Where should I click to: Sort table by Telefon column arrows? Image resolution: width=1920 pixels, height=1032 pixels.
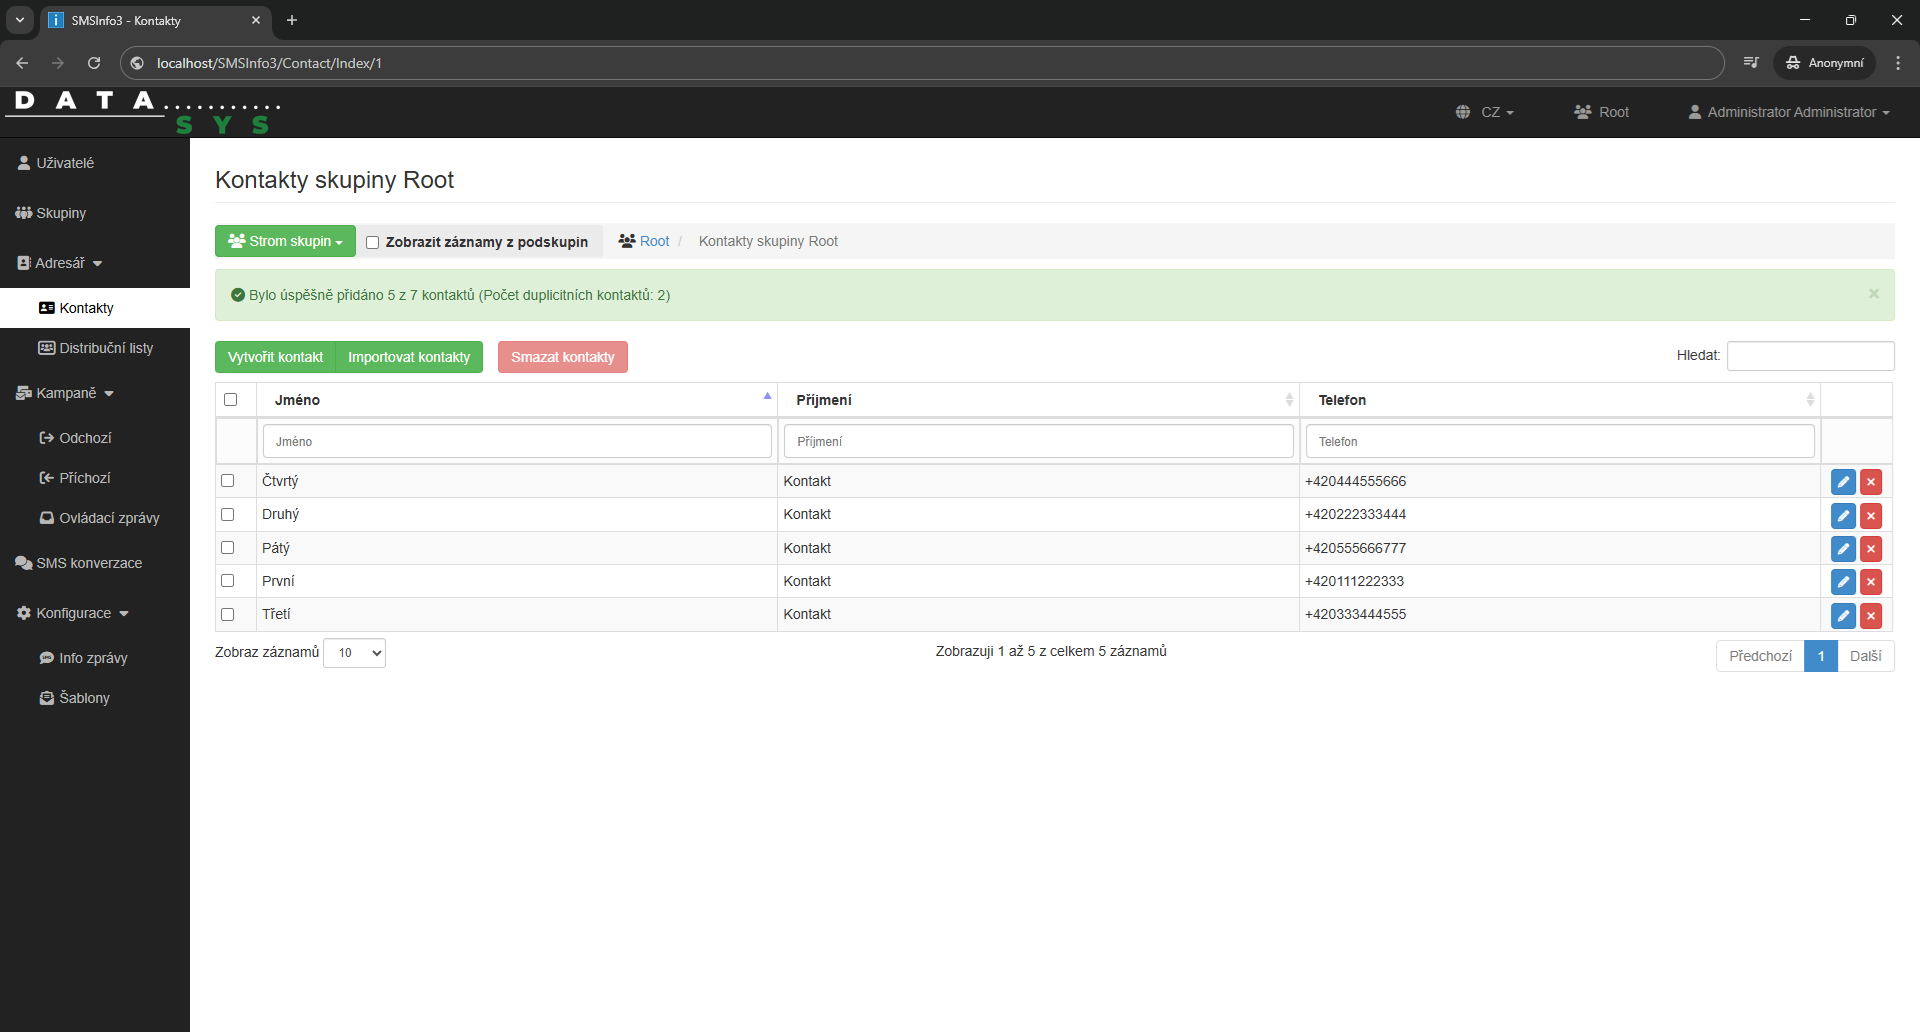pos(1809,400)
